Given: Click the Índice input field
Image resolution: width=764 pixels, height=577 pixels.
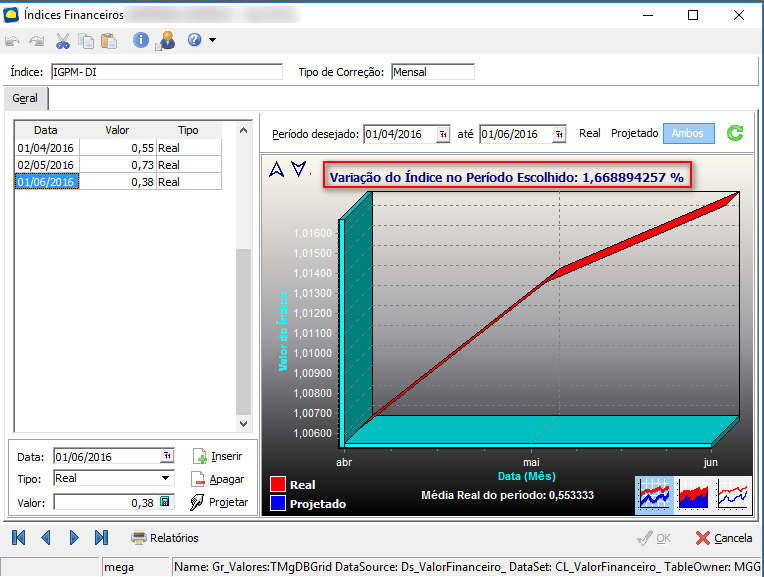Looking at the screenshot, I should pyautogui.click(x=167, y=72).
